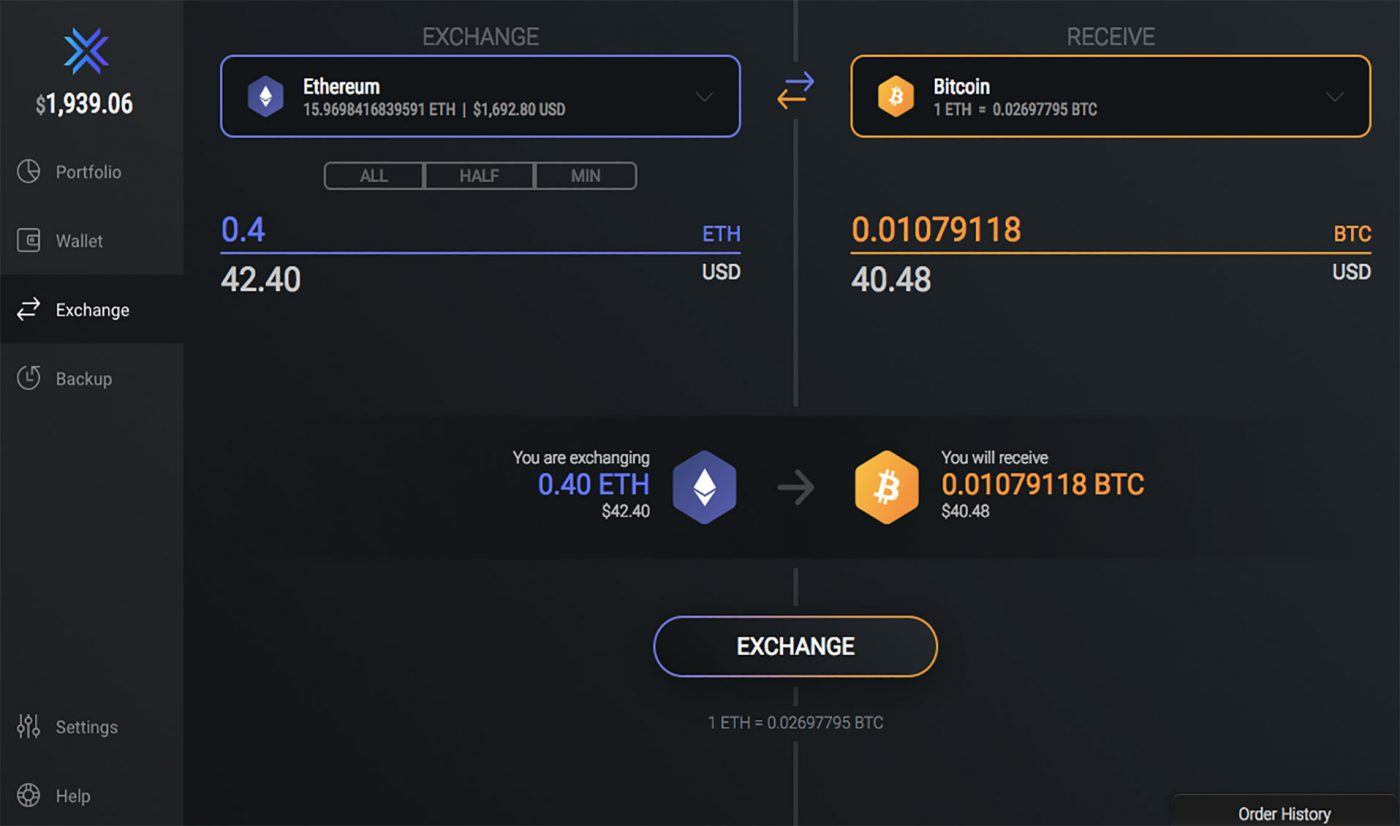Screen dimensions: 1400x826
Task: Click the Backup sidebar icon
Action: click(x=27, y=378)
